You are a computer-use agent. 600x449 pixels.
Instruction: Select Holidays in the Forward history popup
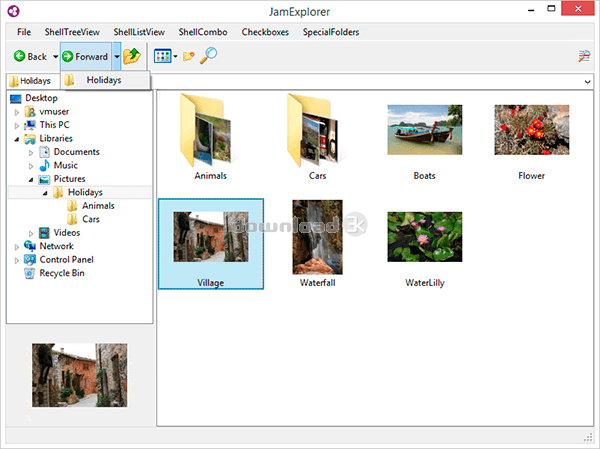(105, 80)
